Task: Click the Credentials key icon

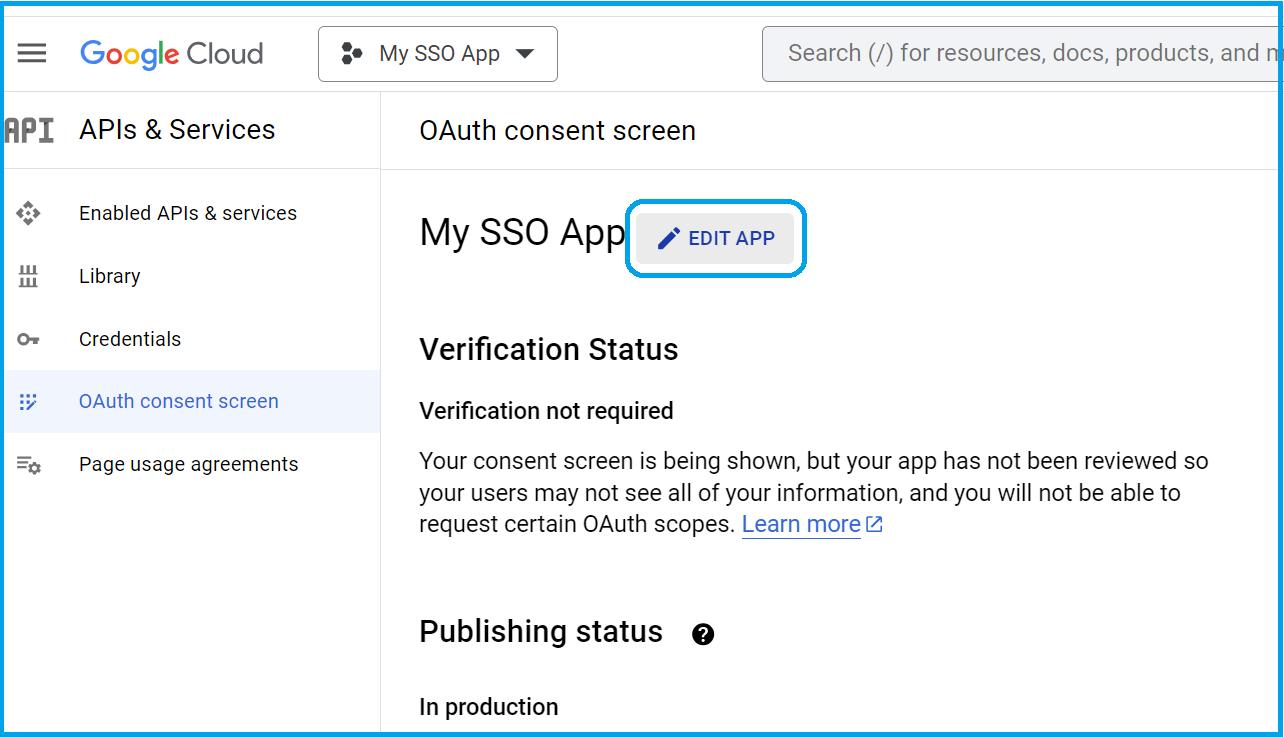Action: [x=28, y=339]
